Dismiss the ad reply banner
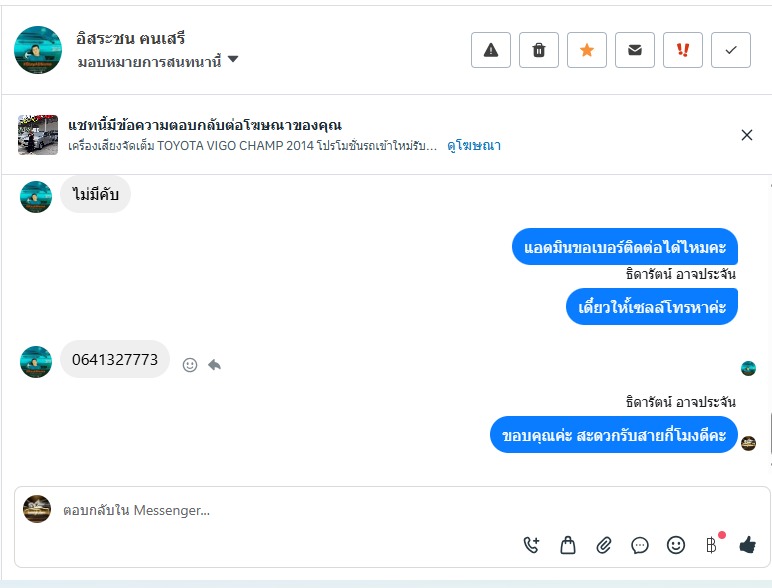Viewport: 772px width, 588px height. (747, 135)
